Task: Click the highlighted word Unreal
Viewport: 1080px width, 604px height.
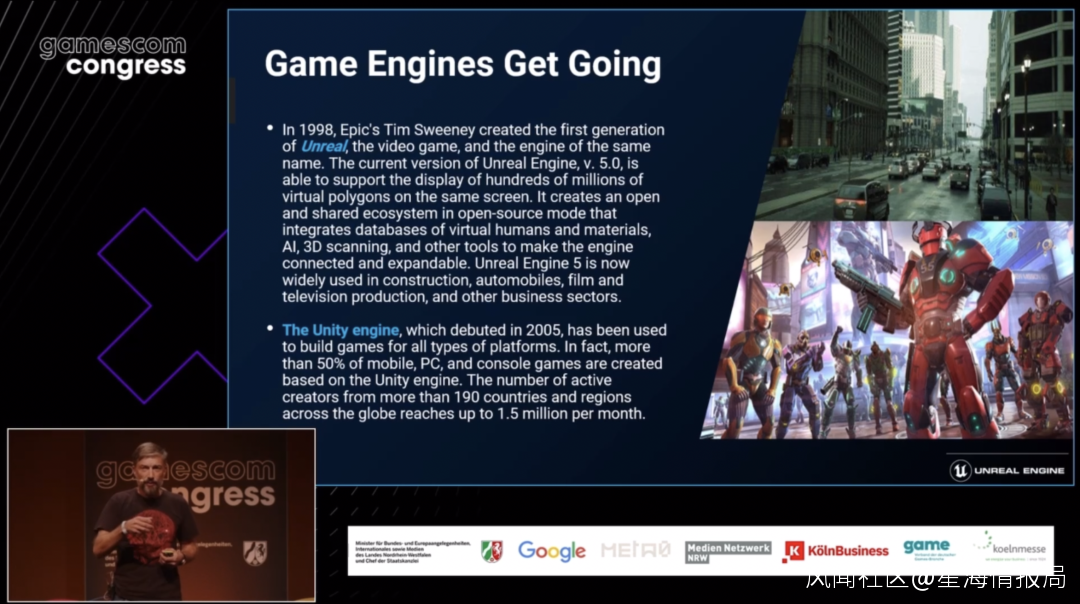Action: tap(324, 147)
